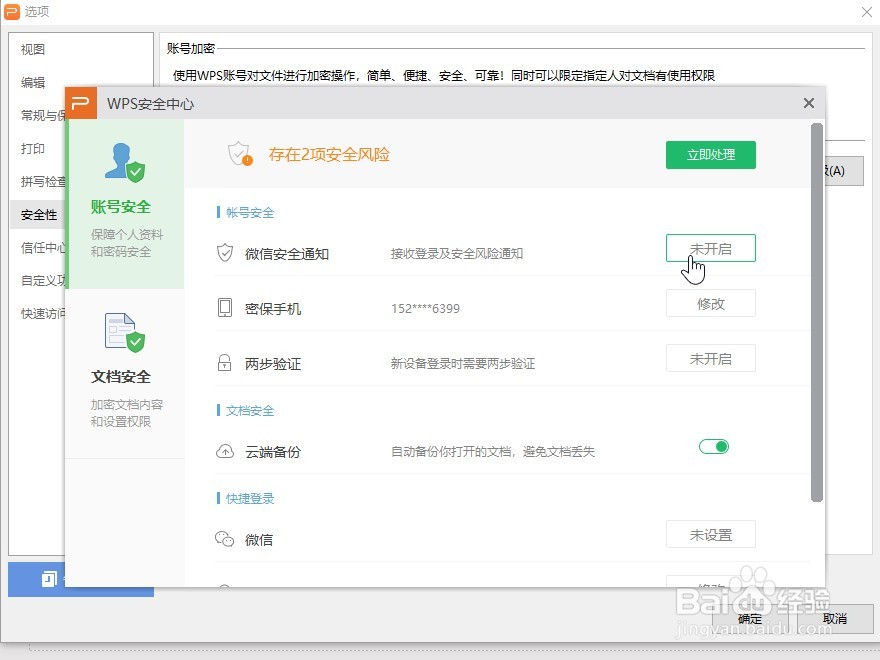The image size is (880, 660).
Task: Open the 账号安全 tab
Action: click(x=125, y=204)
